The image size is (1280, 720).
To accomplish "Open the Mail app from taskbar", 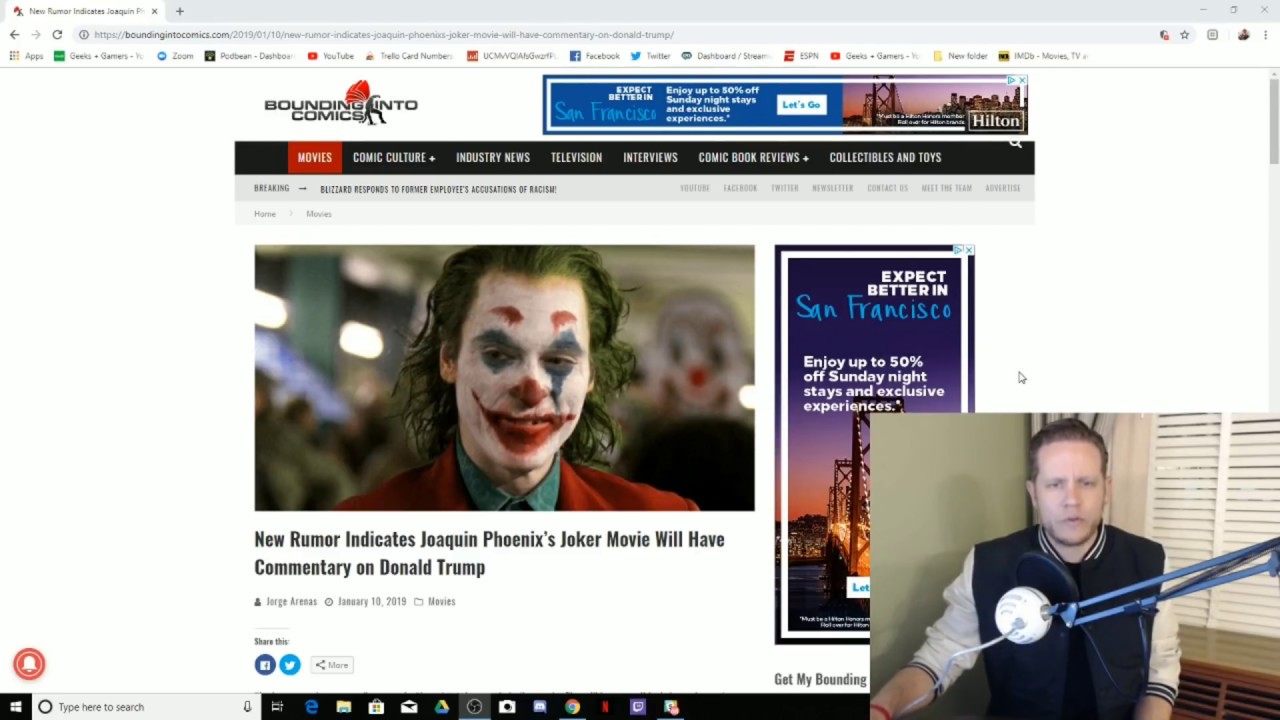I will tap(409, 707).
